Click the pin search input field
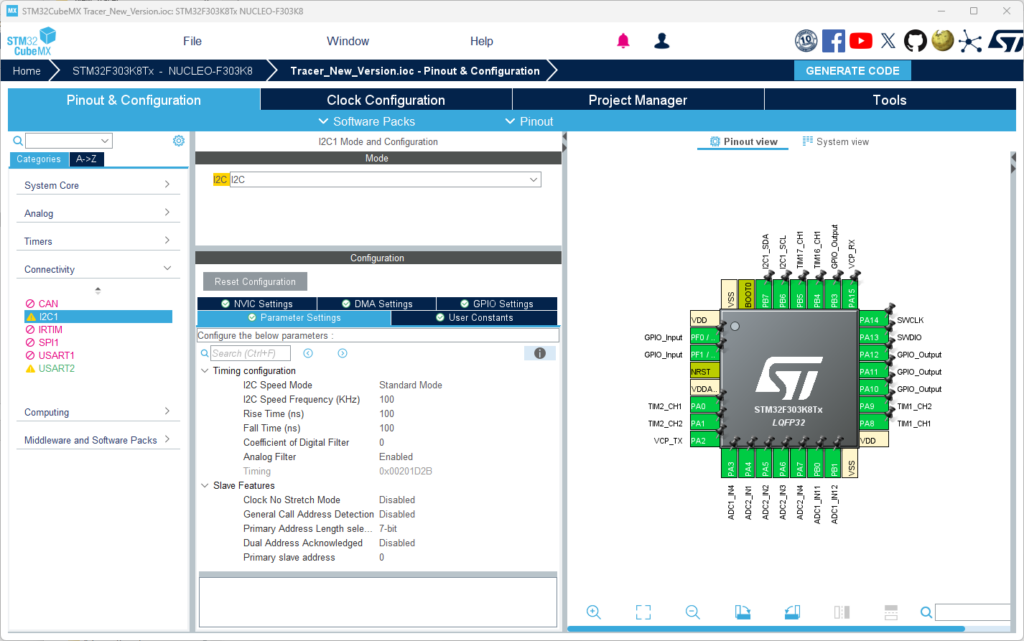The image size is (1024, 641). click(973, 612)
